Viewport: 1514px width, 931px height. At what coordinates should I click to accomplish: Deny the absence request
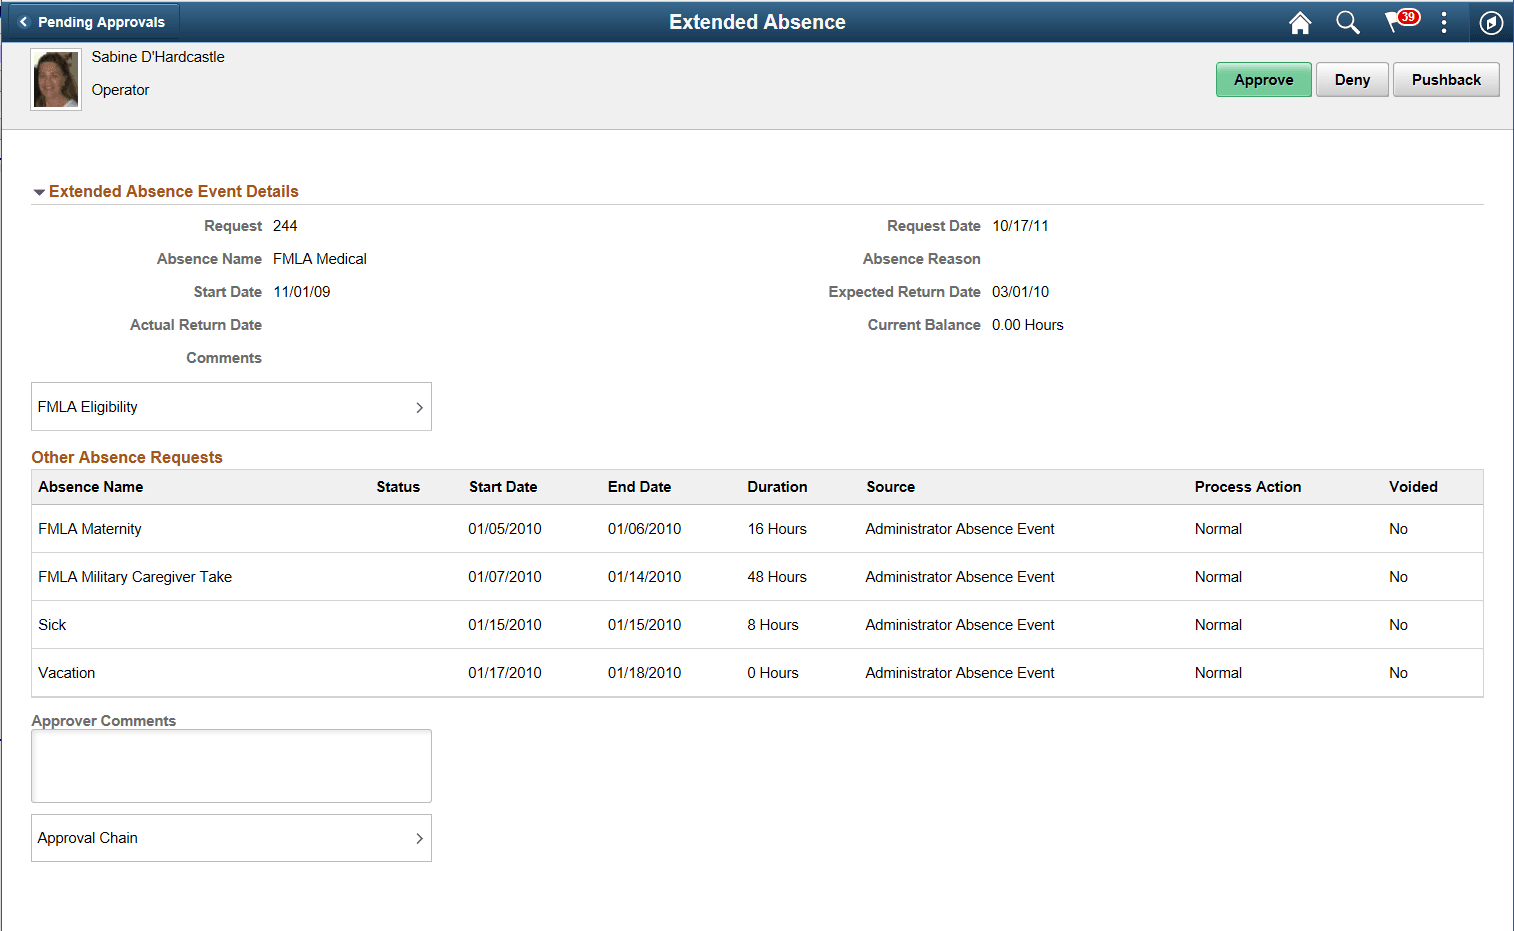[1352, 79]
